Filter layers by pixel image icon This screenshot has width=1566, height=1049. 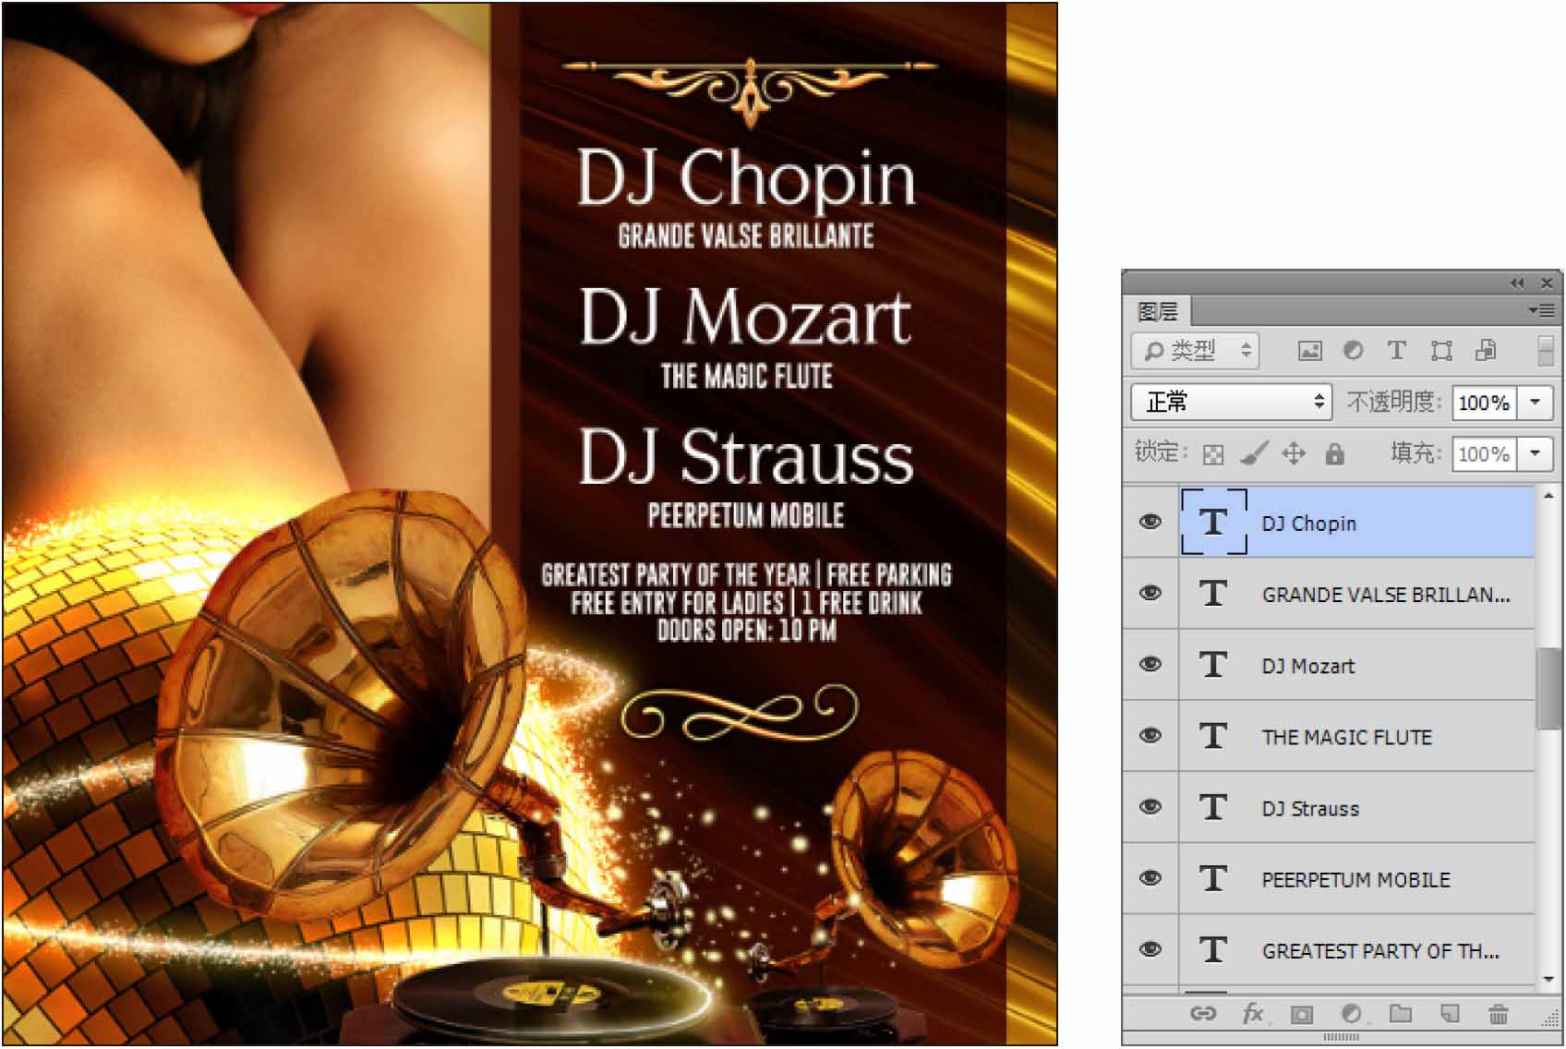(1309, 351)
